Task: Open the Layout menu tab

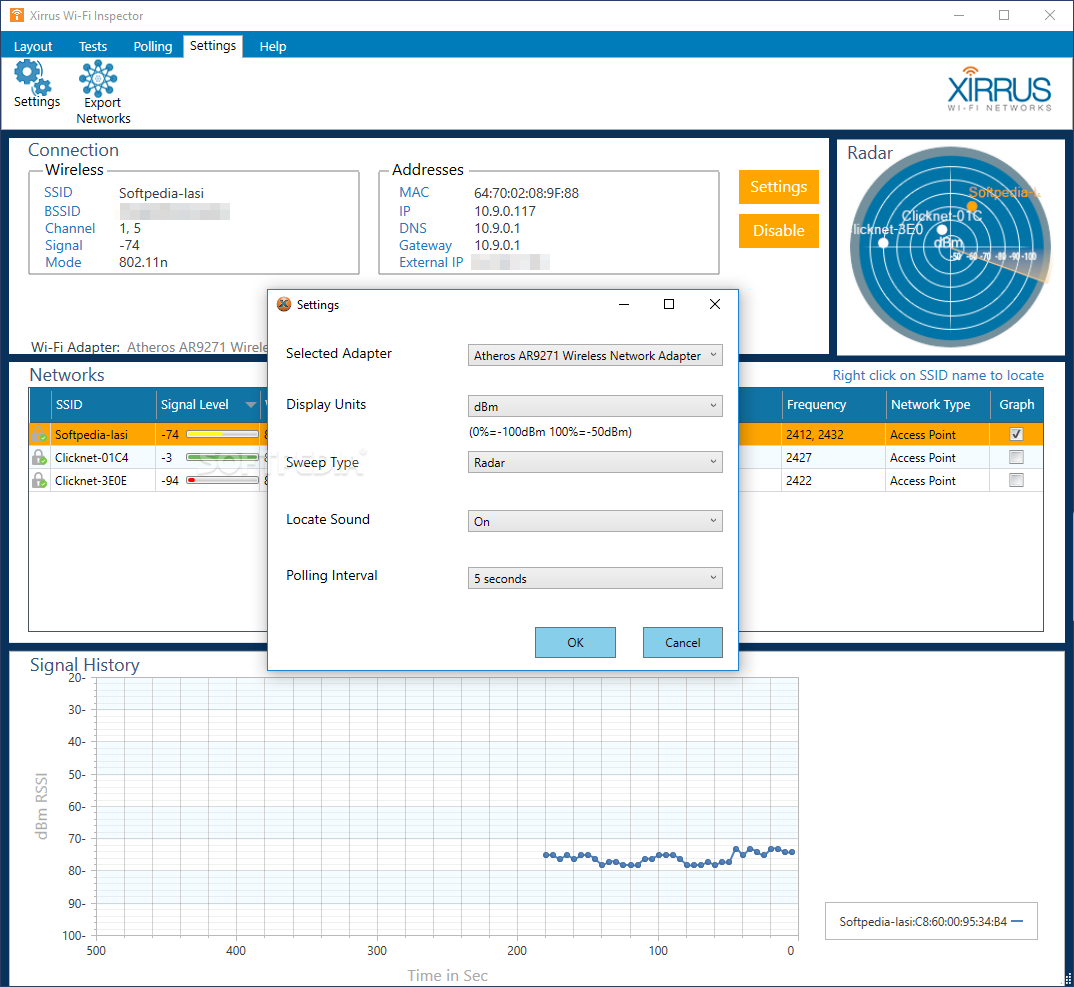Action: click(33, 47)
